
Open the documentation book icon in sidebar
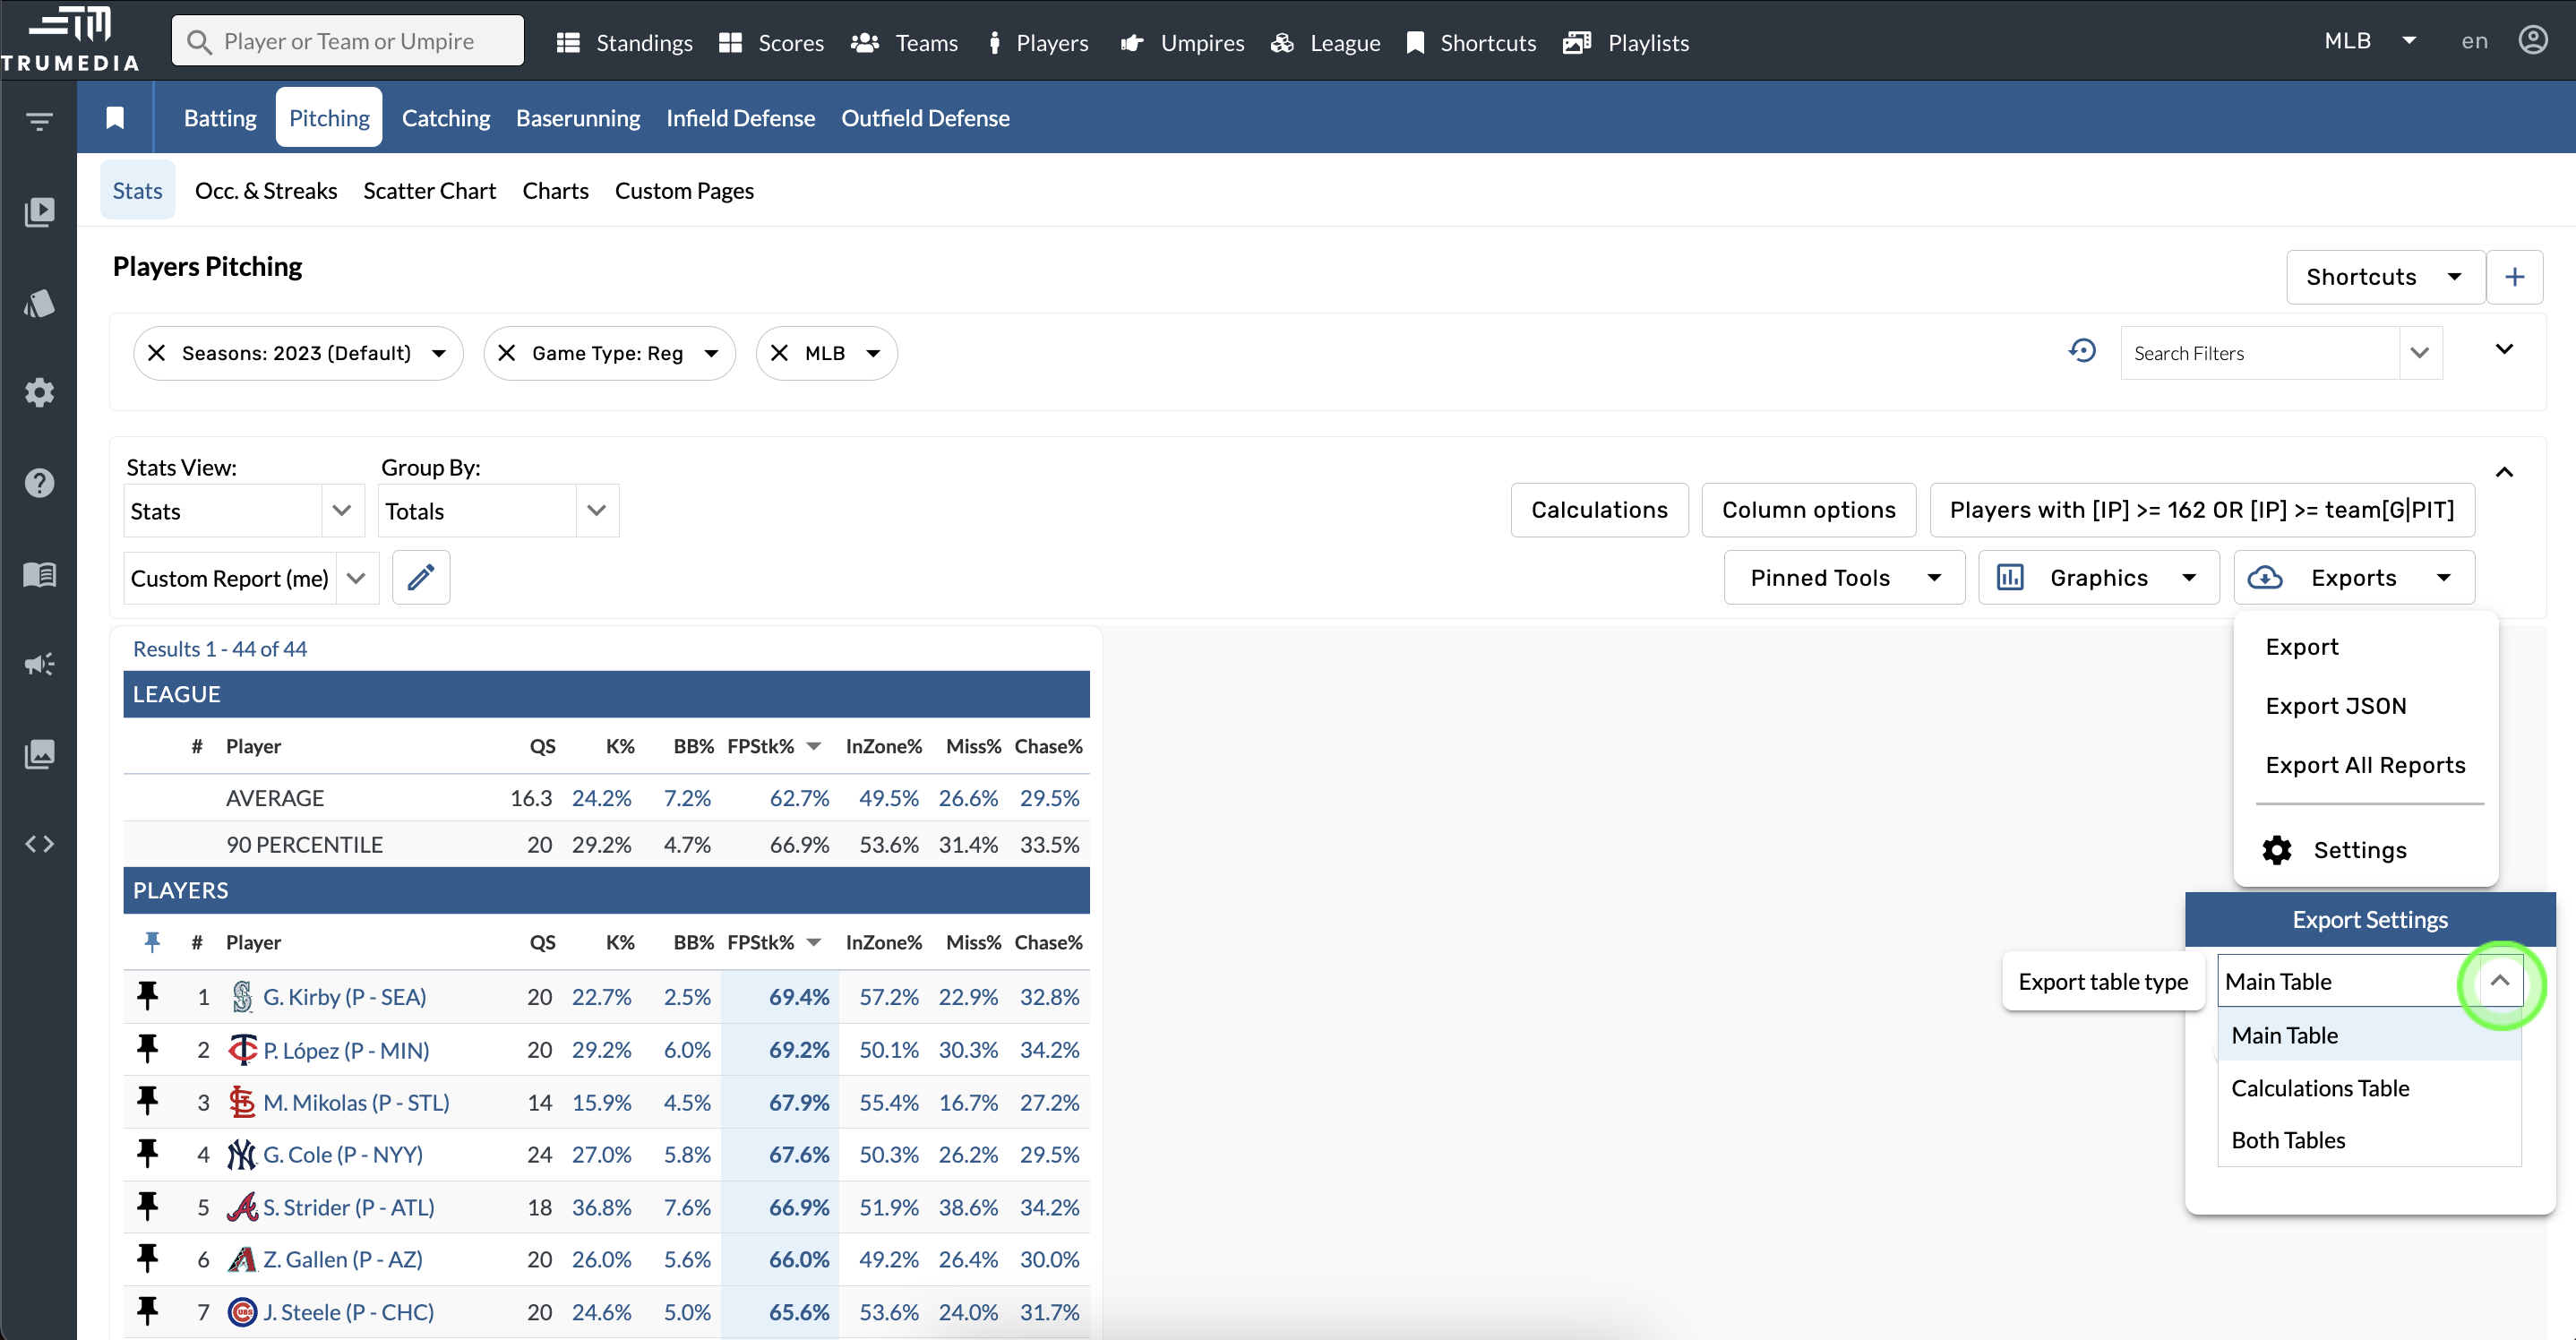tap(40, 574)
